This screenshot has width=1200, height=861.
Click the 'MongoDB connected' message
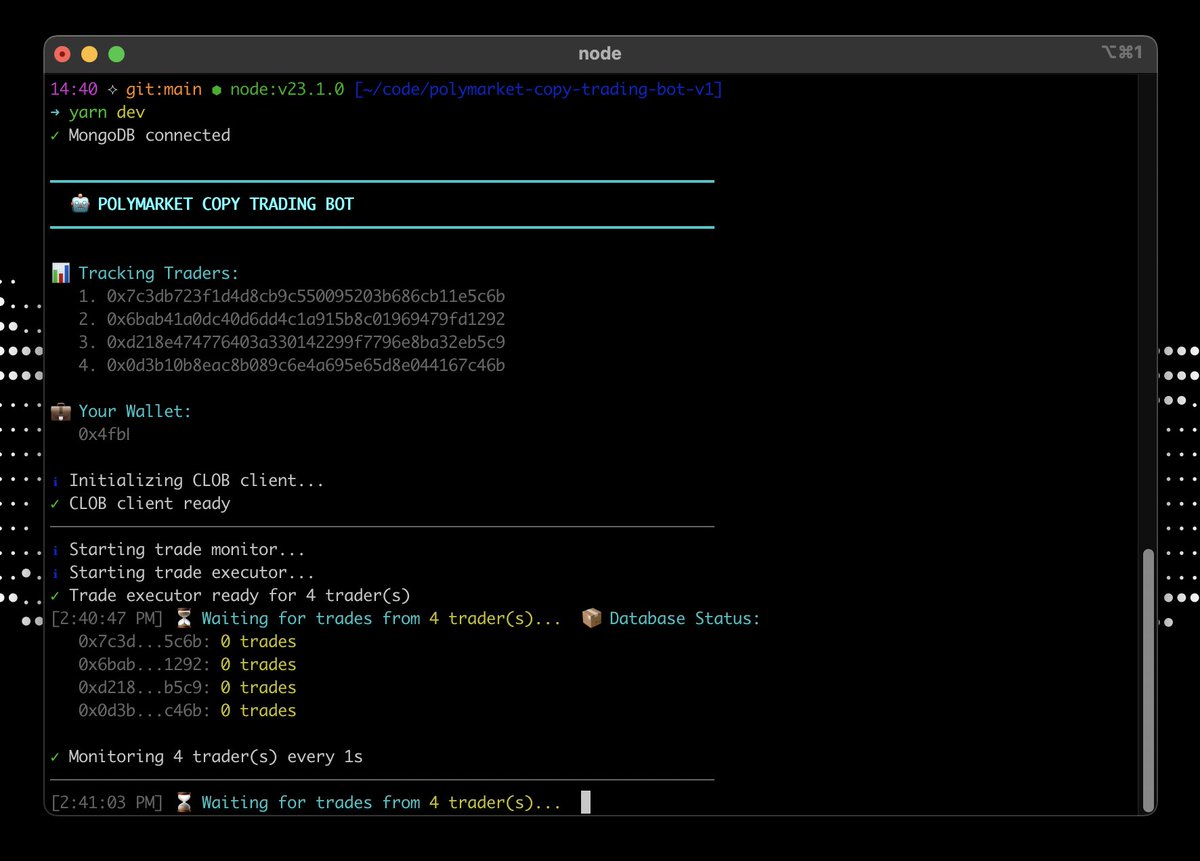click(x=149, y=135)
